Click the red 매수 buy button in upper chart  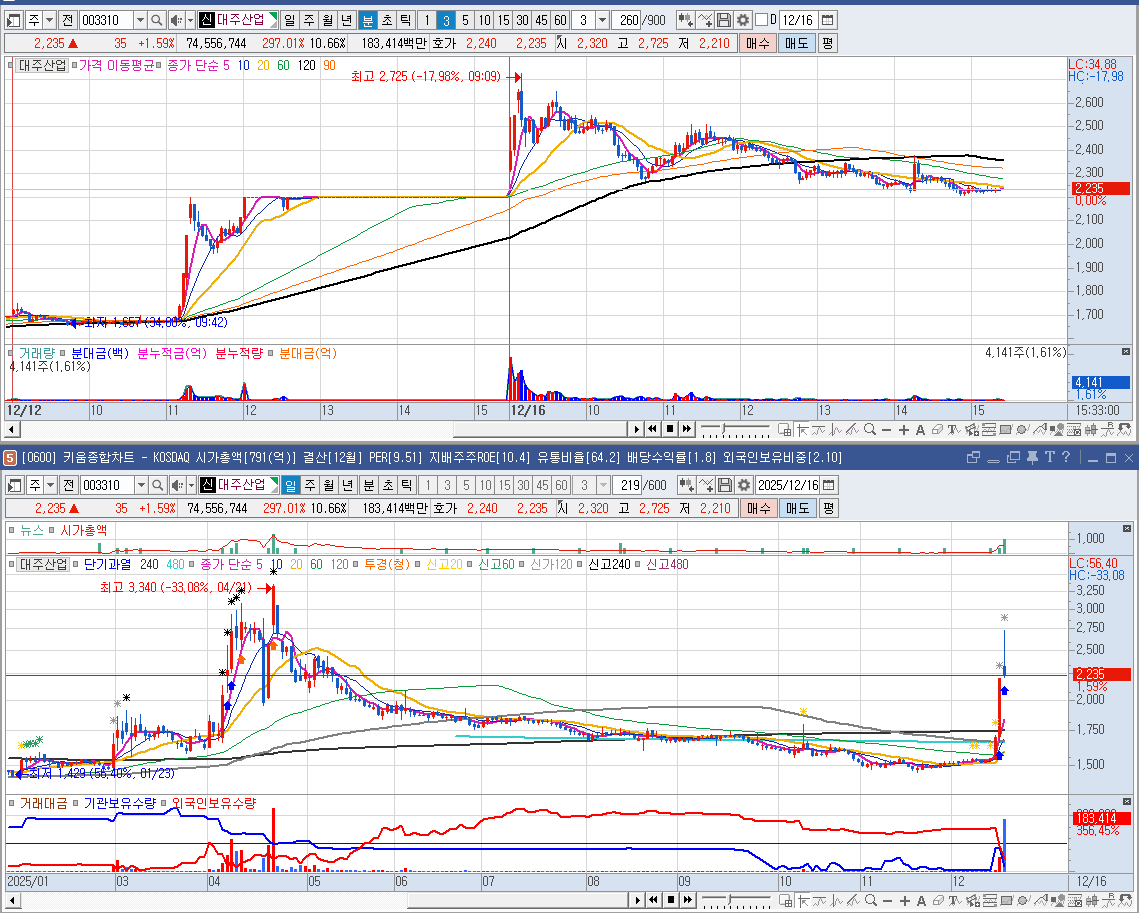pyautogui.click(x=757, y=43)
